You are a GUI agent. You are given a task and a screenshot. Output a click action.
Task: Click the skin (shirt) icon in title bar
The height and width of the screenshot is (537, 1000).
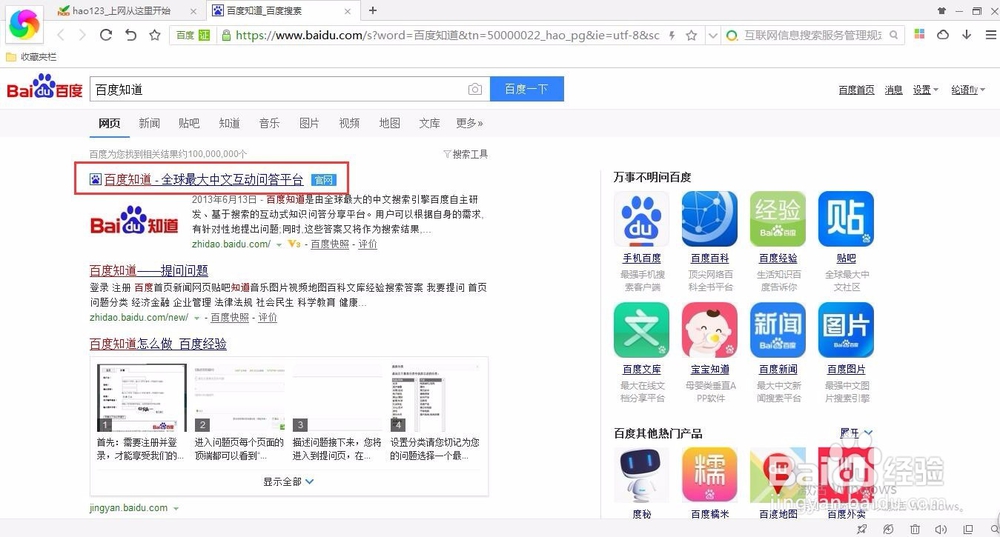tap(942, 11)
